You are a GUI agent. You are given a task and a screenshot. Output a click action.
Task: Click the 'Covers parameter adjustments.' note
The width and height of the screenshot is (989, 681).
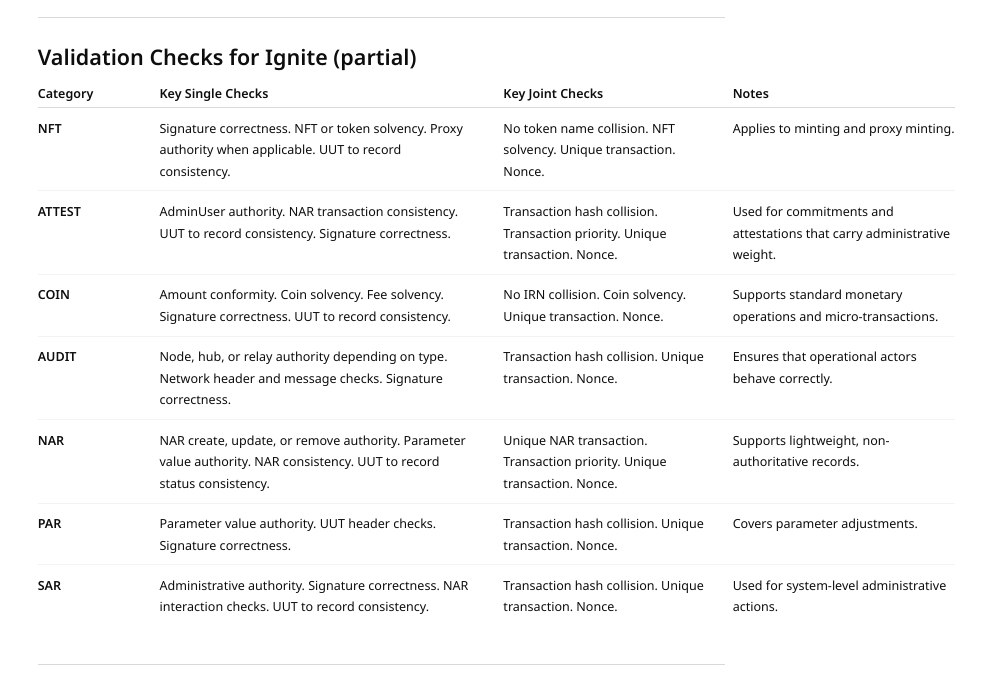coord(824,524)
